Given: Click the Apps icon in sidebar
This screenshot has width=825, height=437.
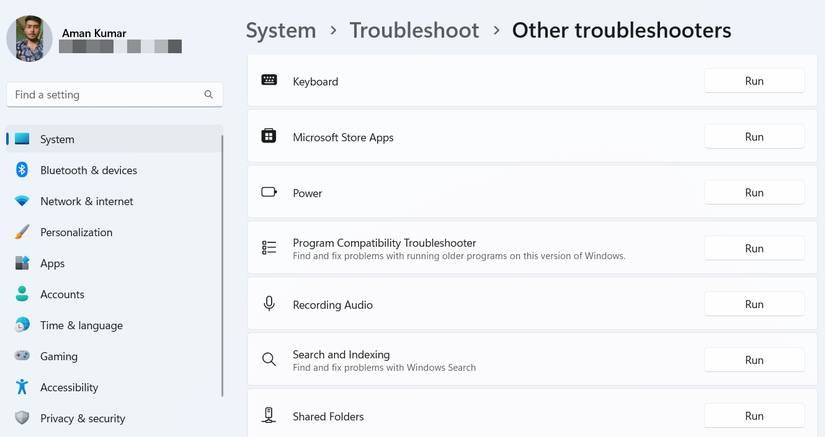Looking at the screenshot, I should pyautogui.click(x=22, y=263).
